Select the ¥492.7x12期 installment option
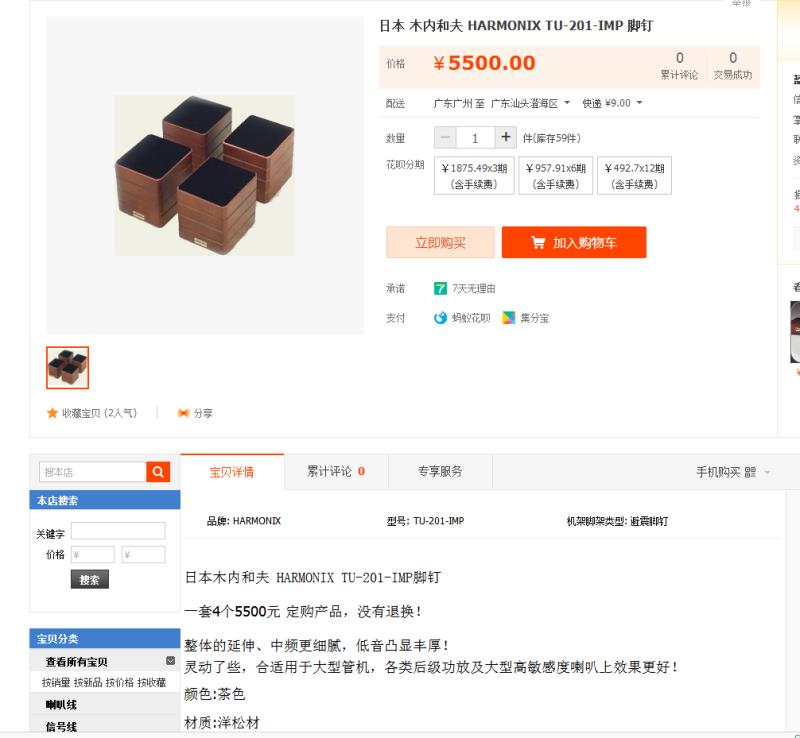The height and width of the screenshot is (738, 800). [x=634, y=176]
